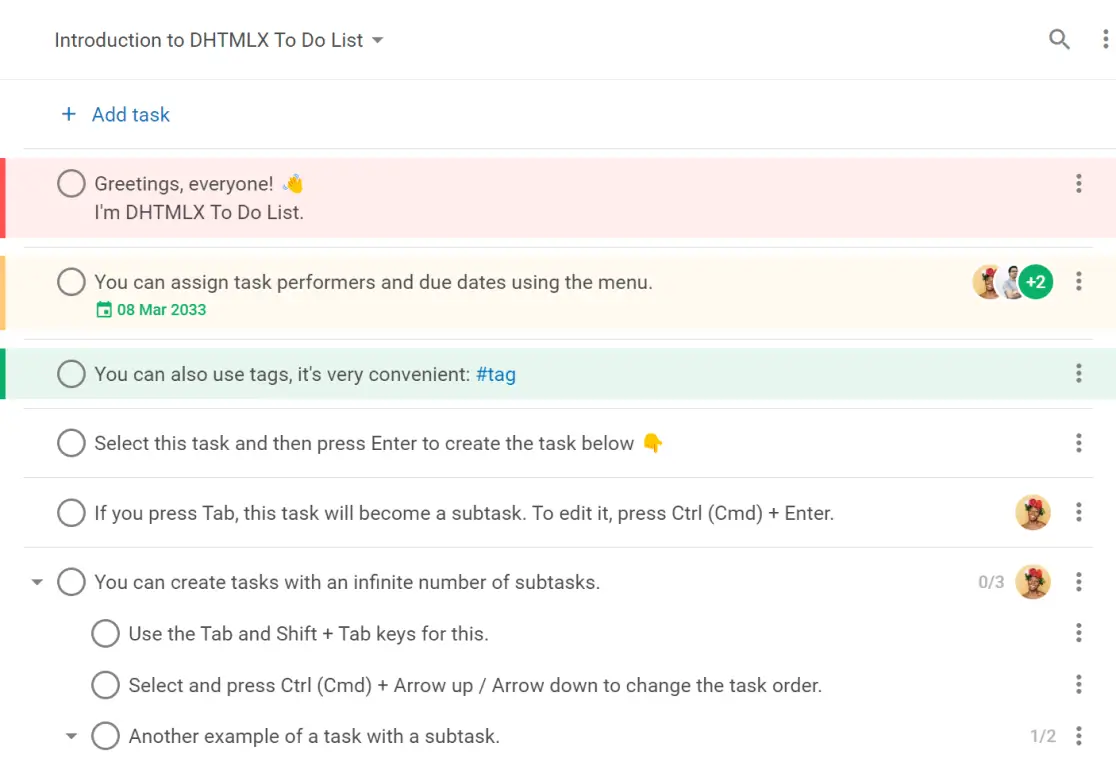Open the assign task performers row menu
Image resolution: width=1116 pixels, height=760 pixels.
point(1078,282)
